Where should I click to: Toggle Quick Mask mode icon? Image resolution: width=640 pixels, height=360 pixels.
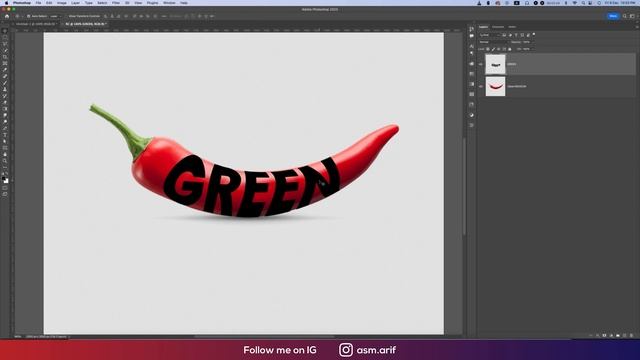click(x=5, y=188)
